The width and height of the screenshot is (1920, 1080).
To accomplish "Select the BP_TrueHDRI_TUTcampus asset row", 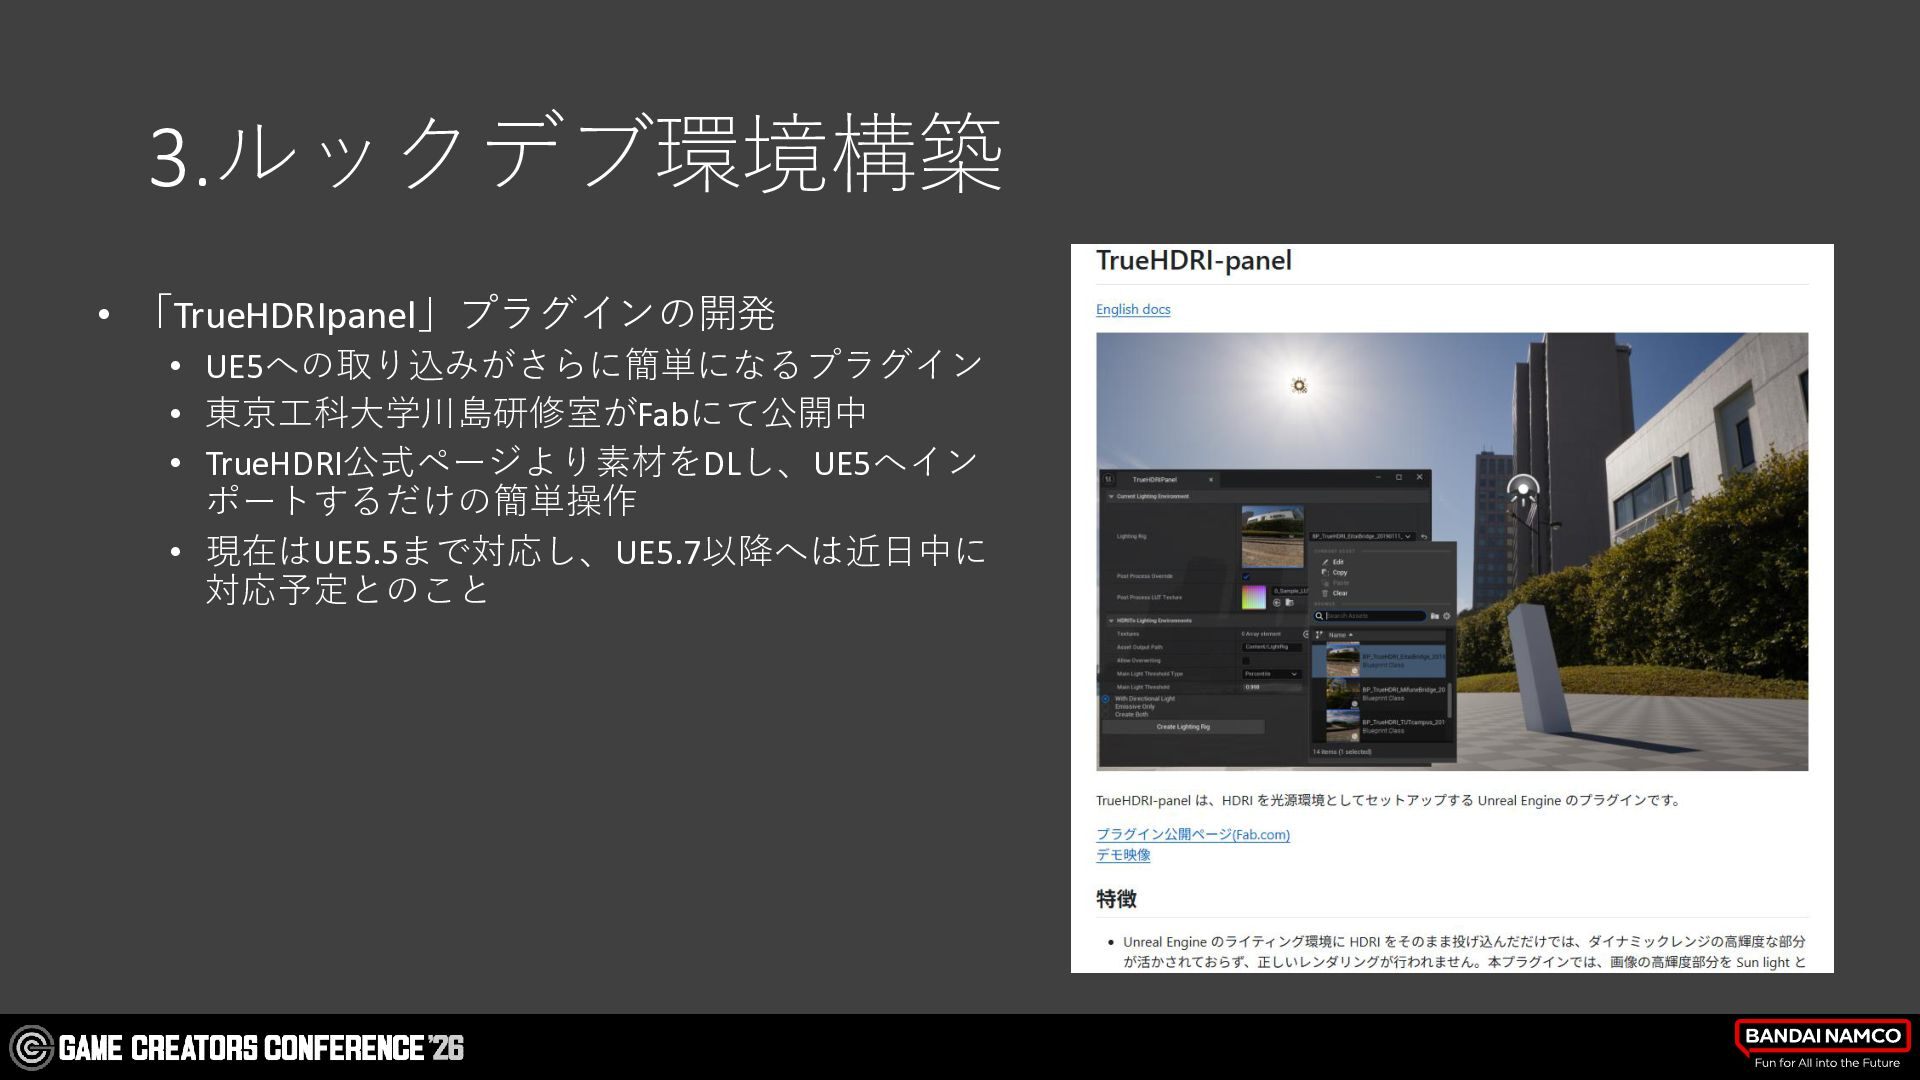I will pos(1379,725).
